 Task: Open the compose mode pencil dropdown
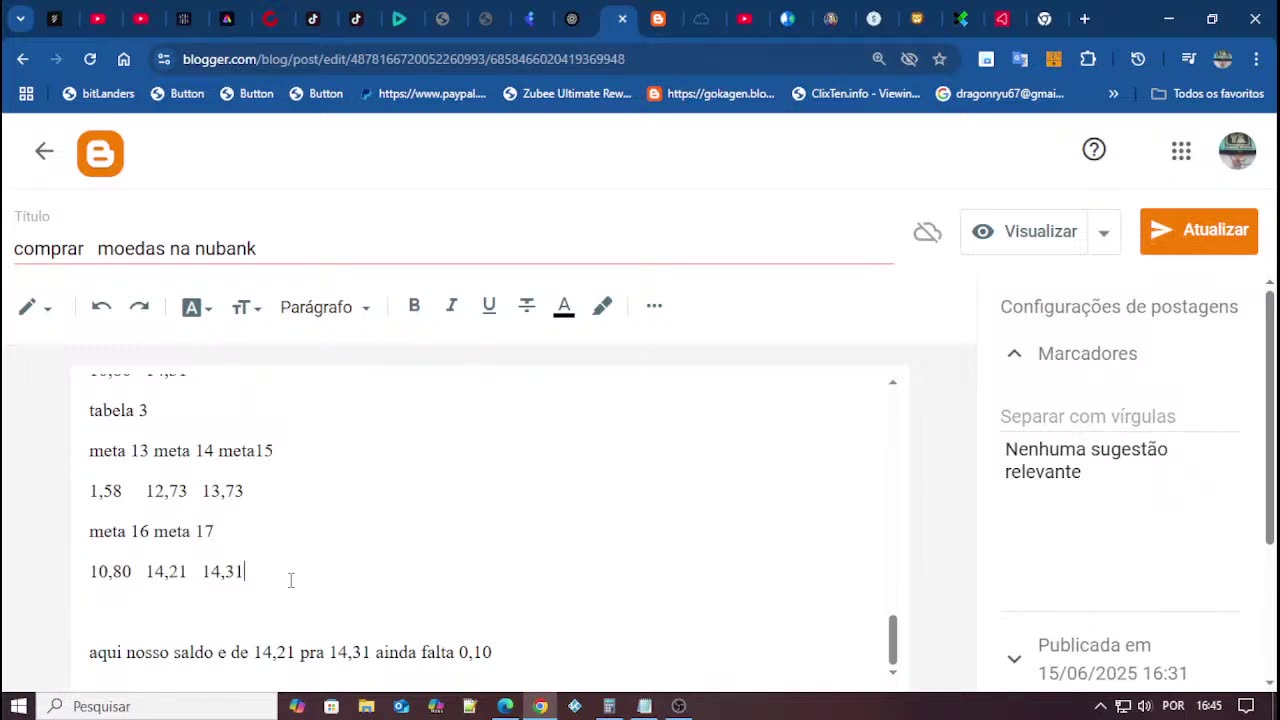click(34, 307)
